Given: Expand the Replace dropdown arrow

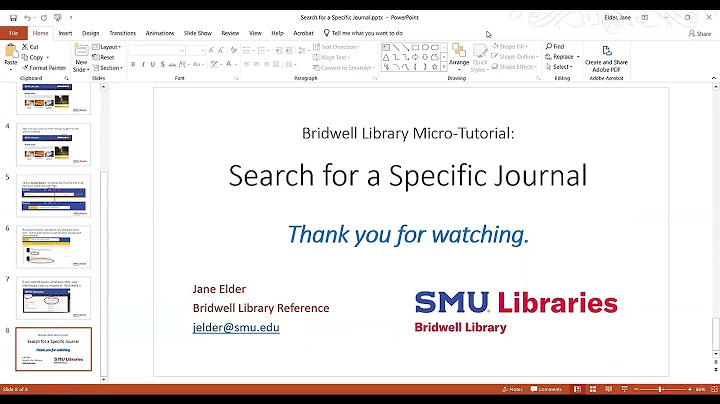Looking at the screenshot, I should tap(578, 57).
